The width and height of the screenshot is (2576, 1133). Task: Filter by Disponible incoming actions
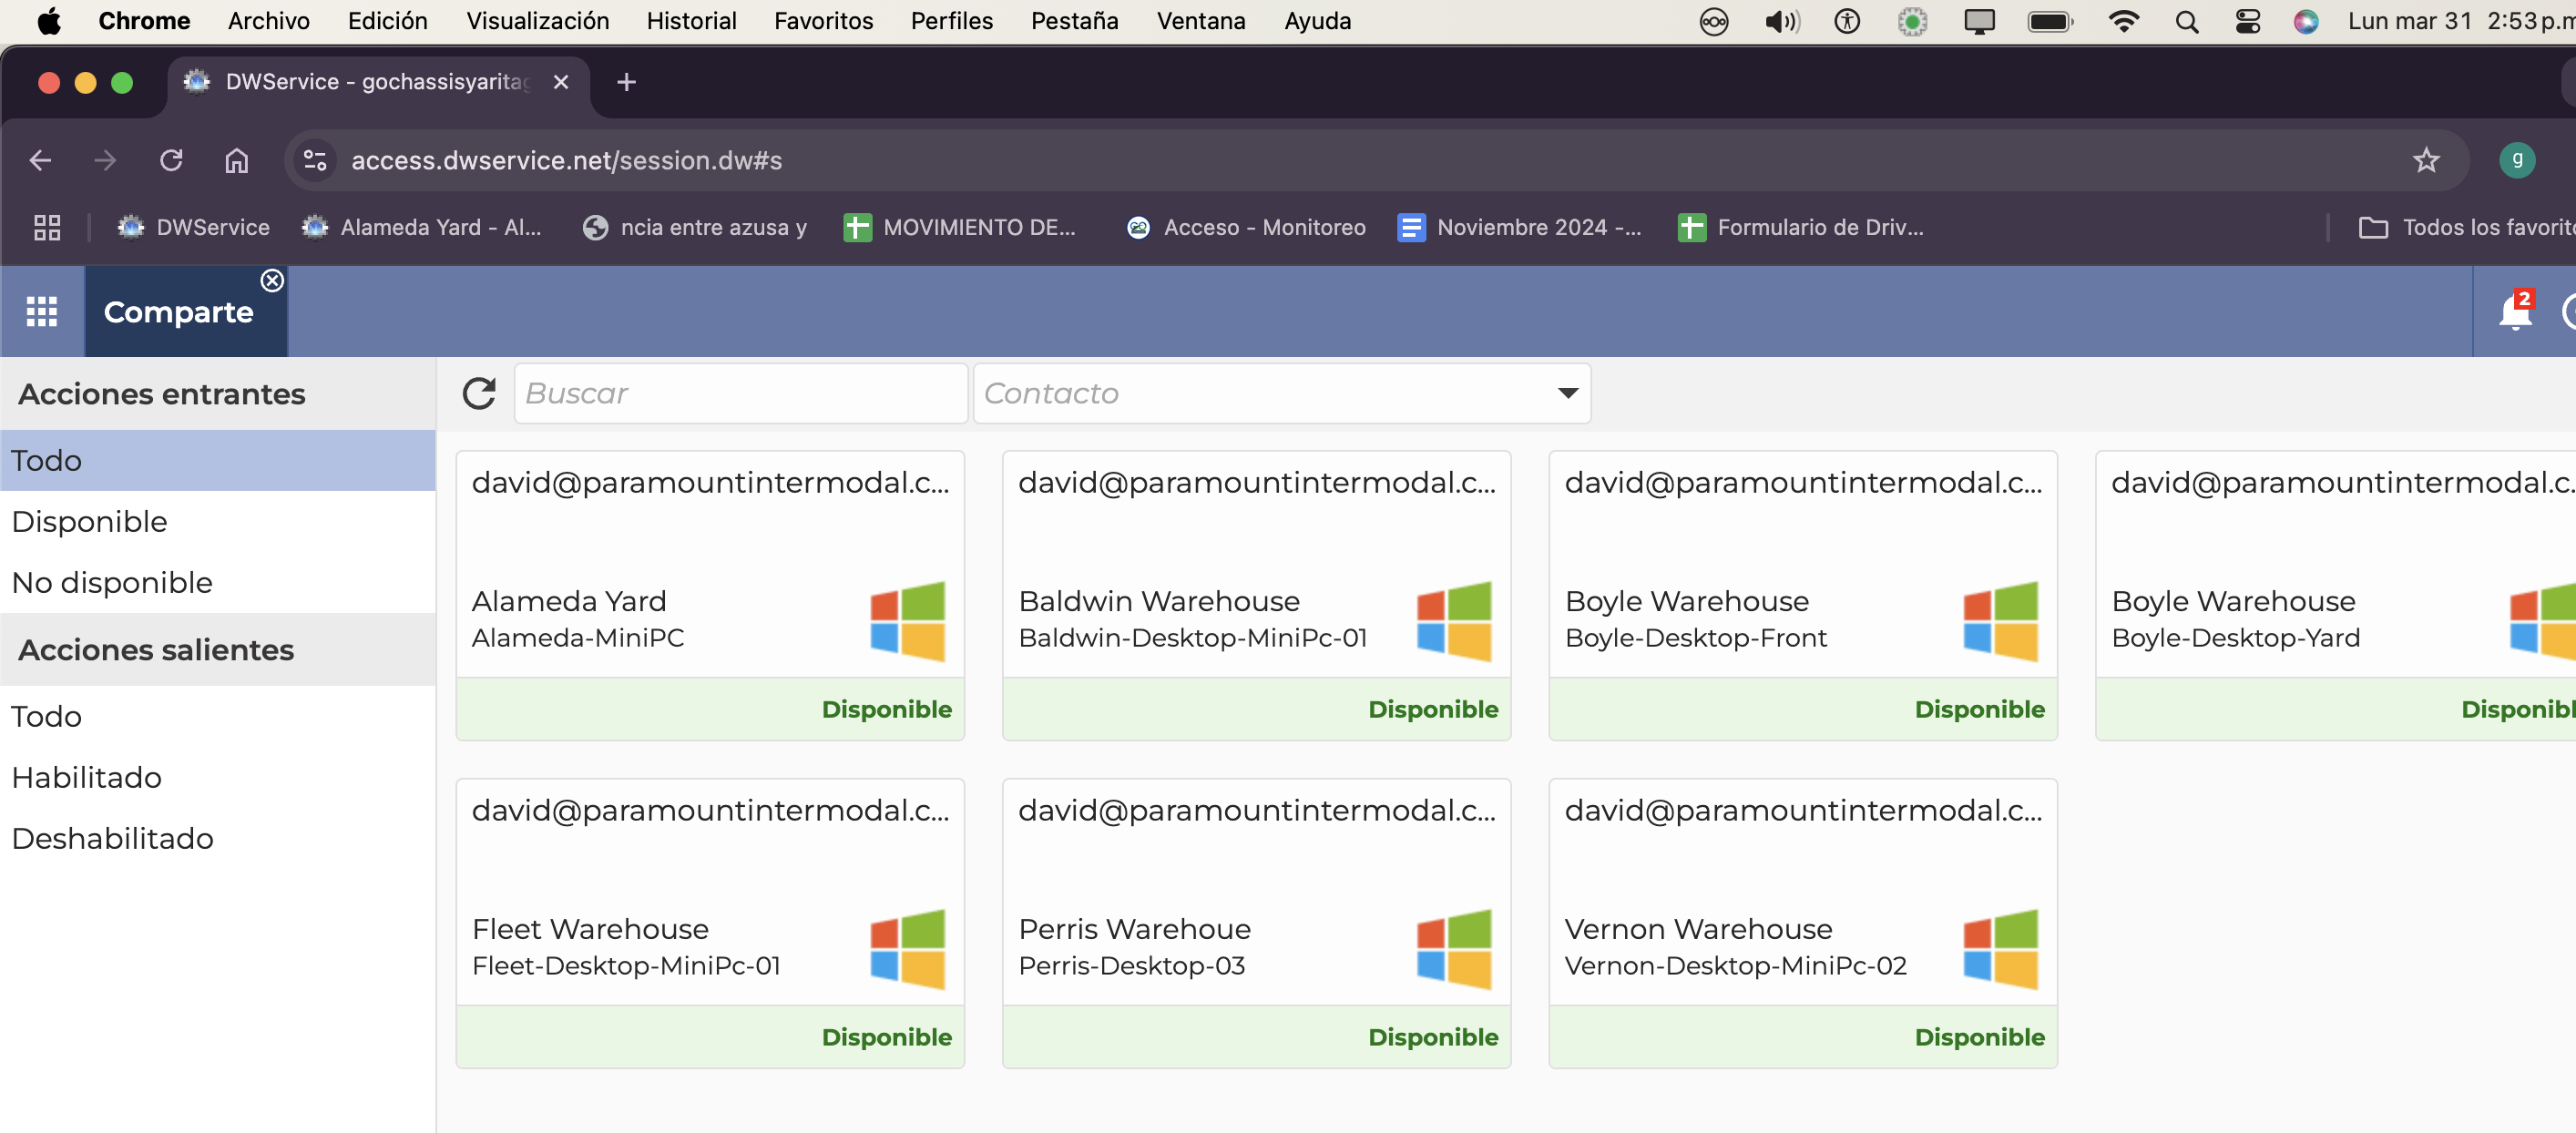tap(218, 521)
